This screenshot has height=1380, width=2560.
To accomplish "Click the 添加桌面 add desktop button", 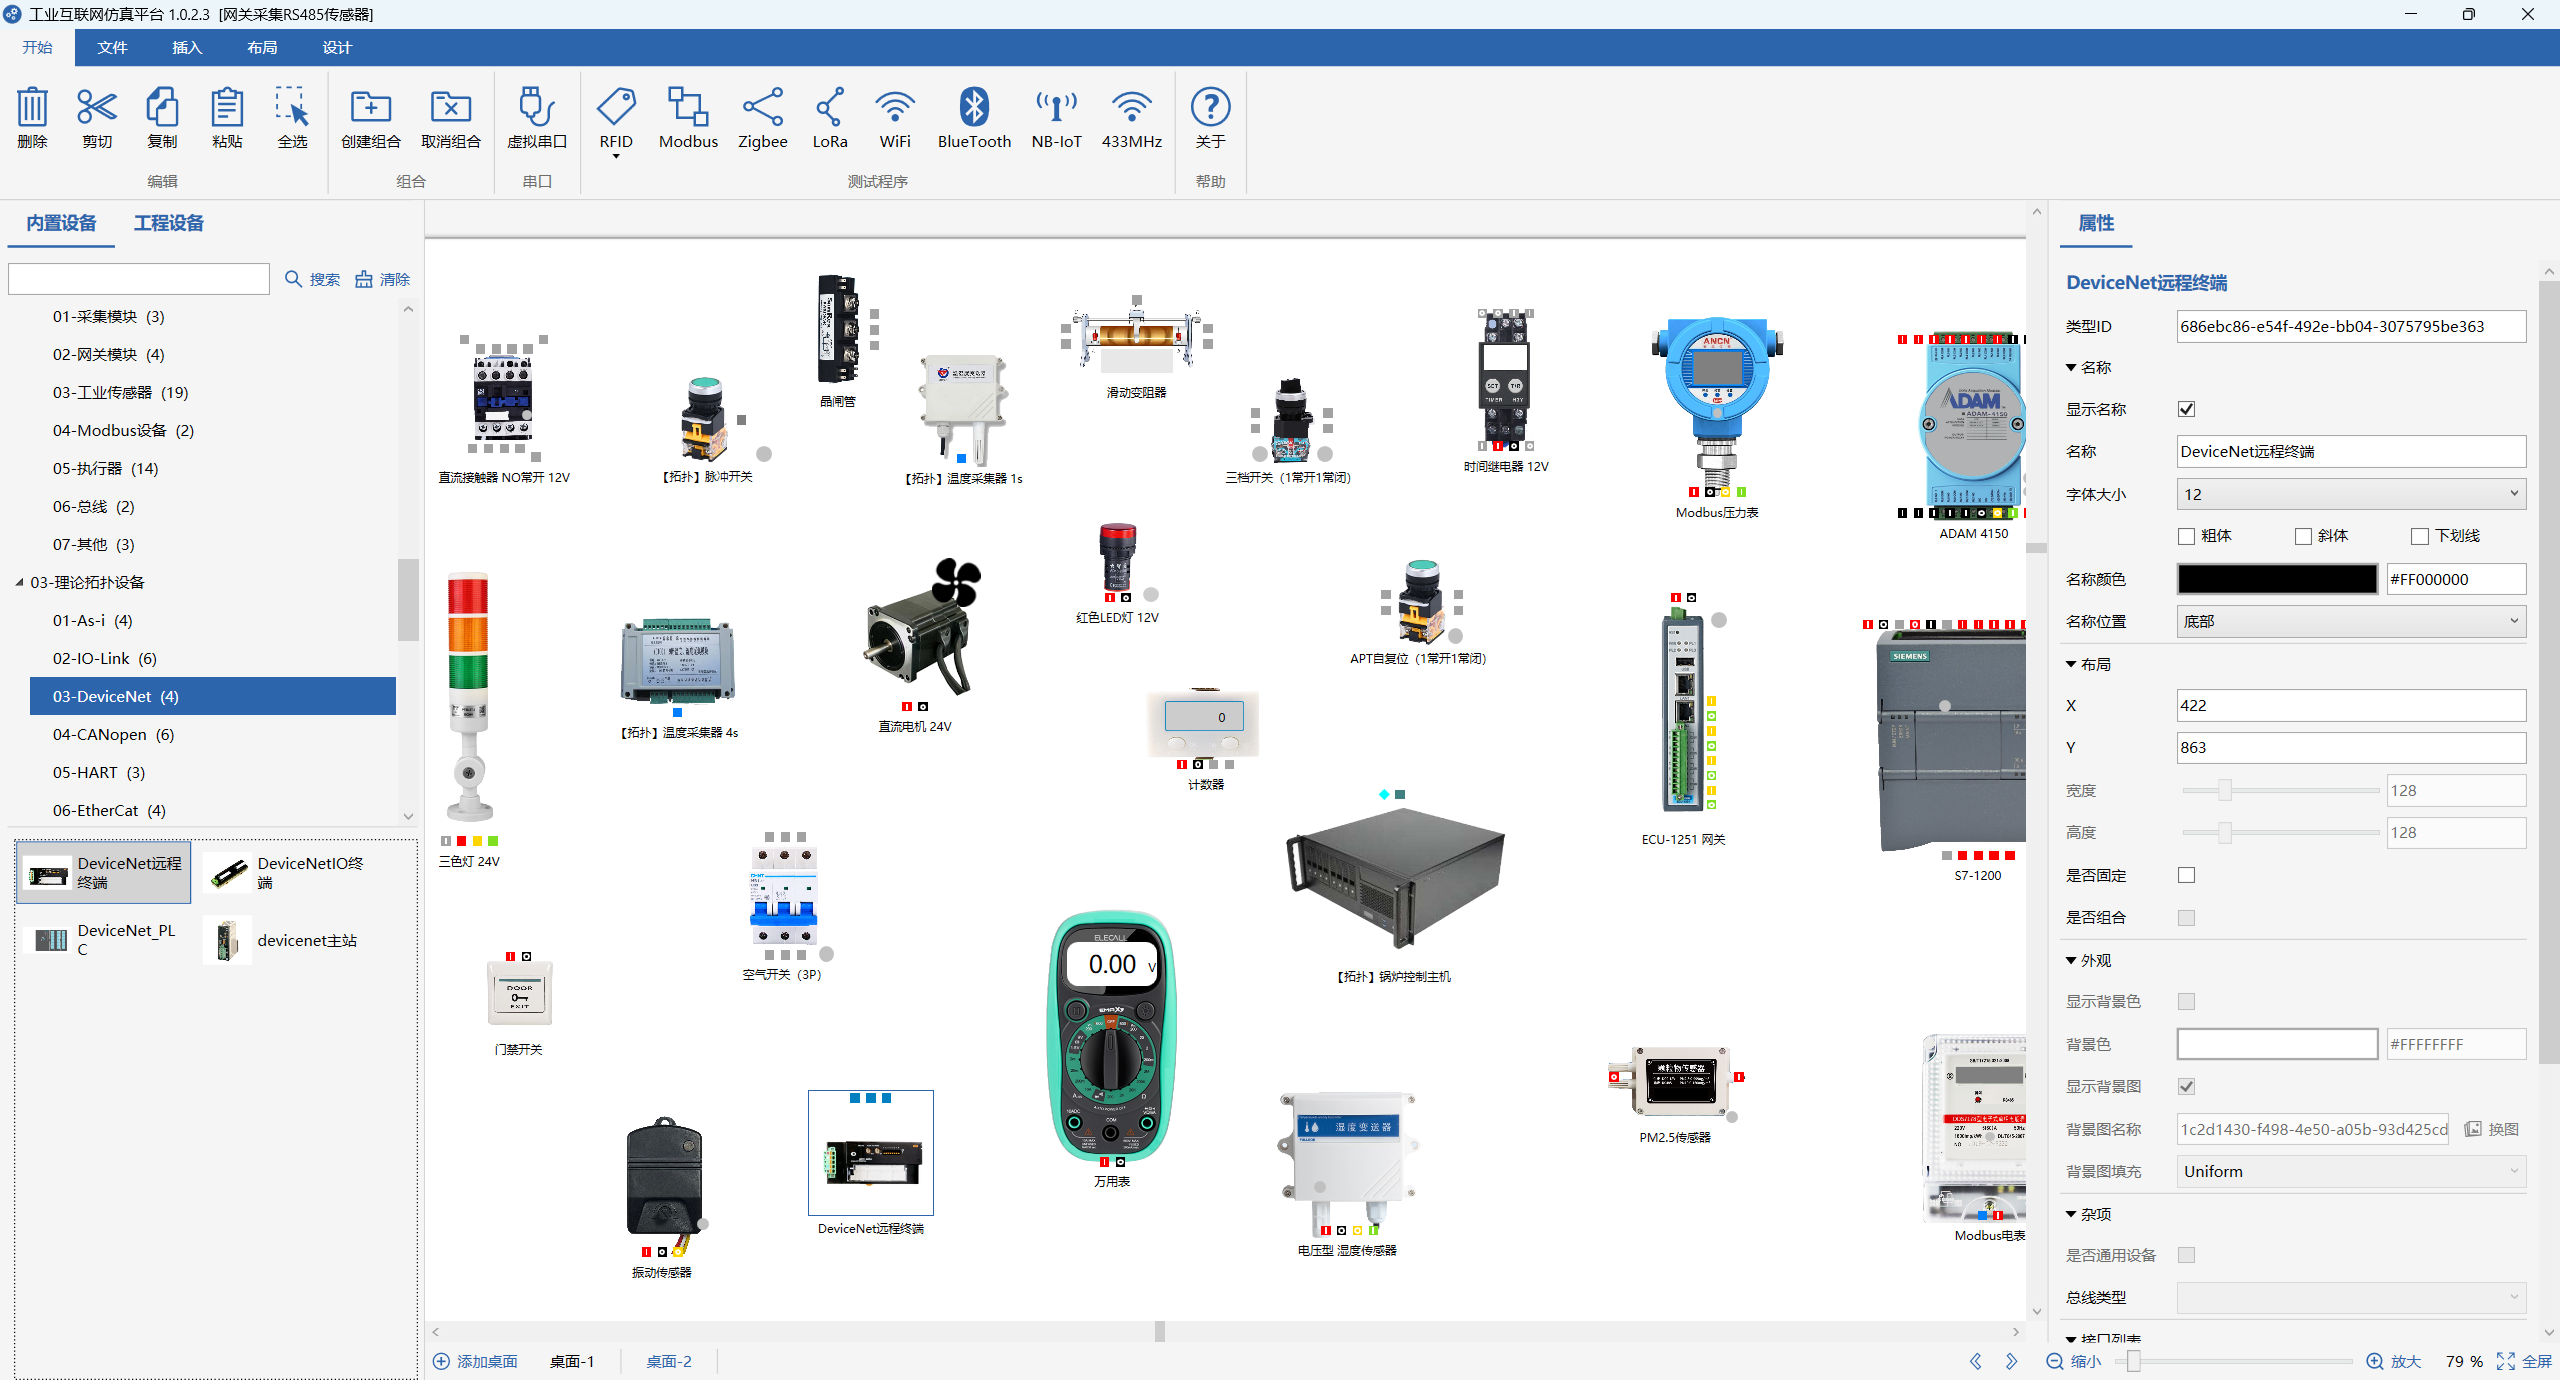I will 476,1361.
